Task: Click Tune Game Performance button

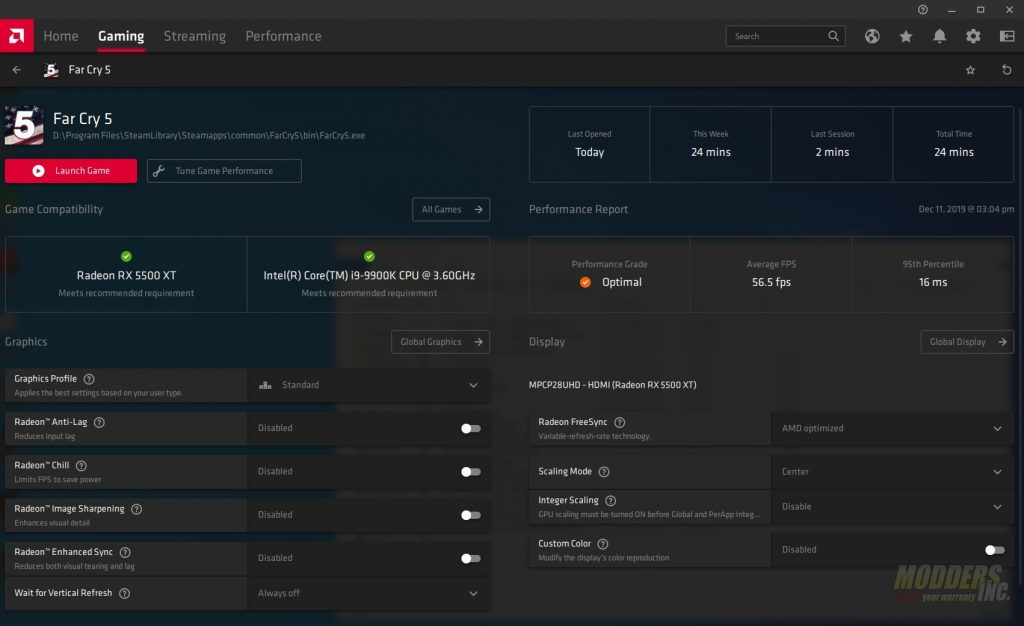Action: click(x=224, y=170)
